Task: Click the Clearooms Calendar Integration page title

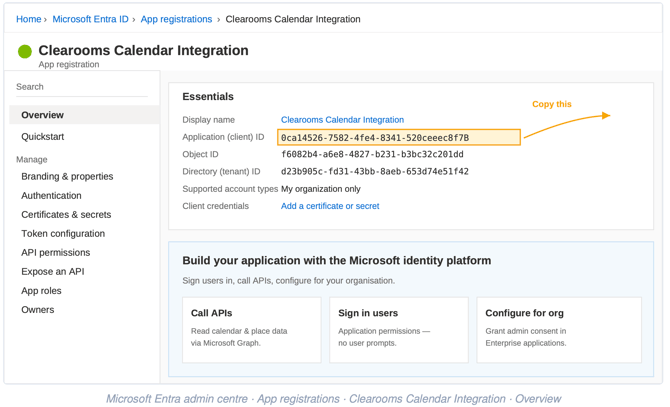Action: [x=144, y=50]
